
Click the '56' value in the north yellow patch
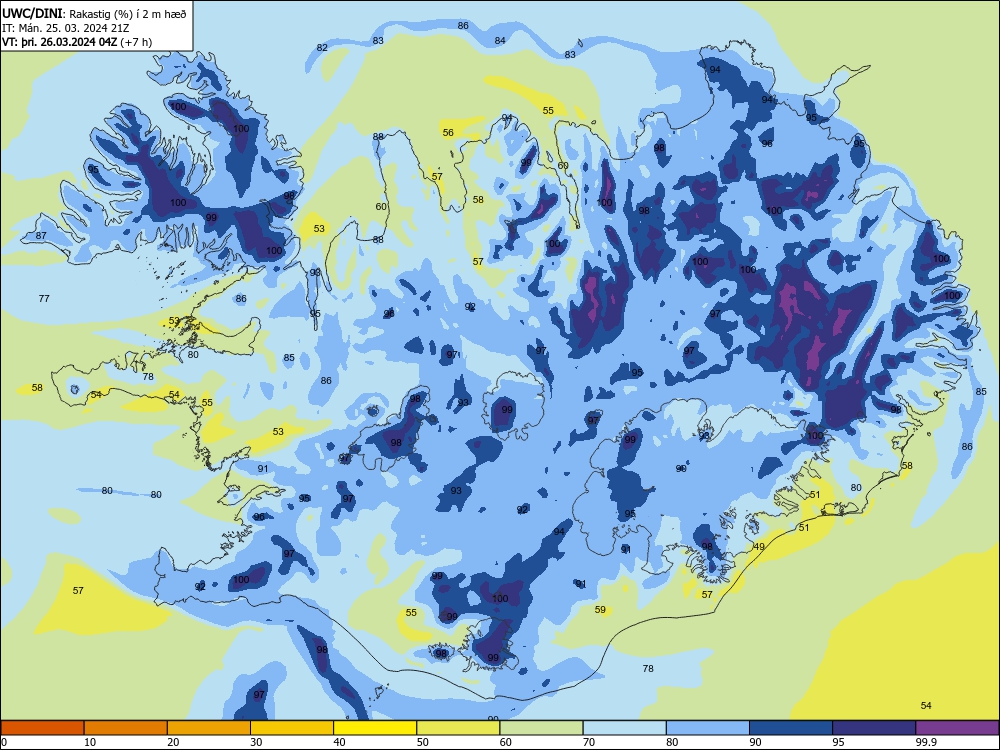[x=448, y=132]
